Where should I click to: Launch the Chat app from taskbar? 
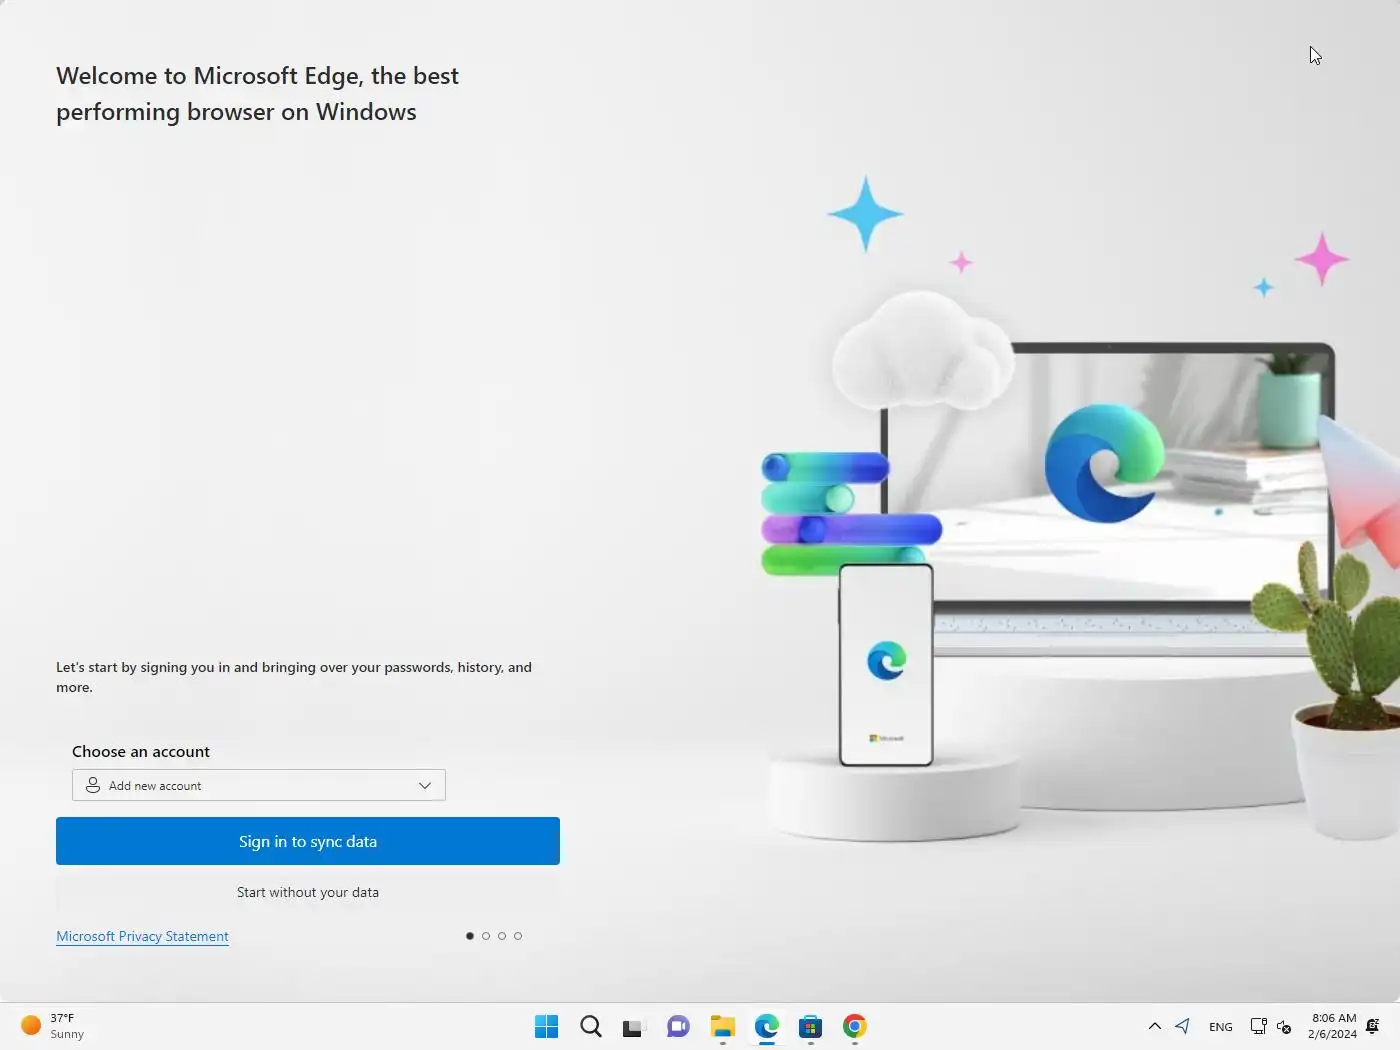click(678, 1026)
